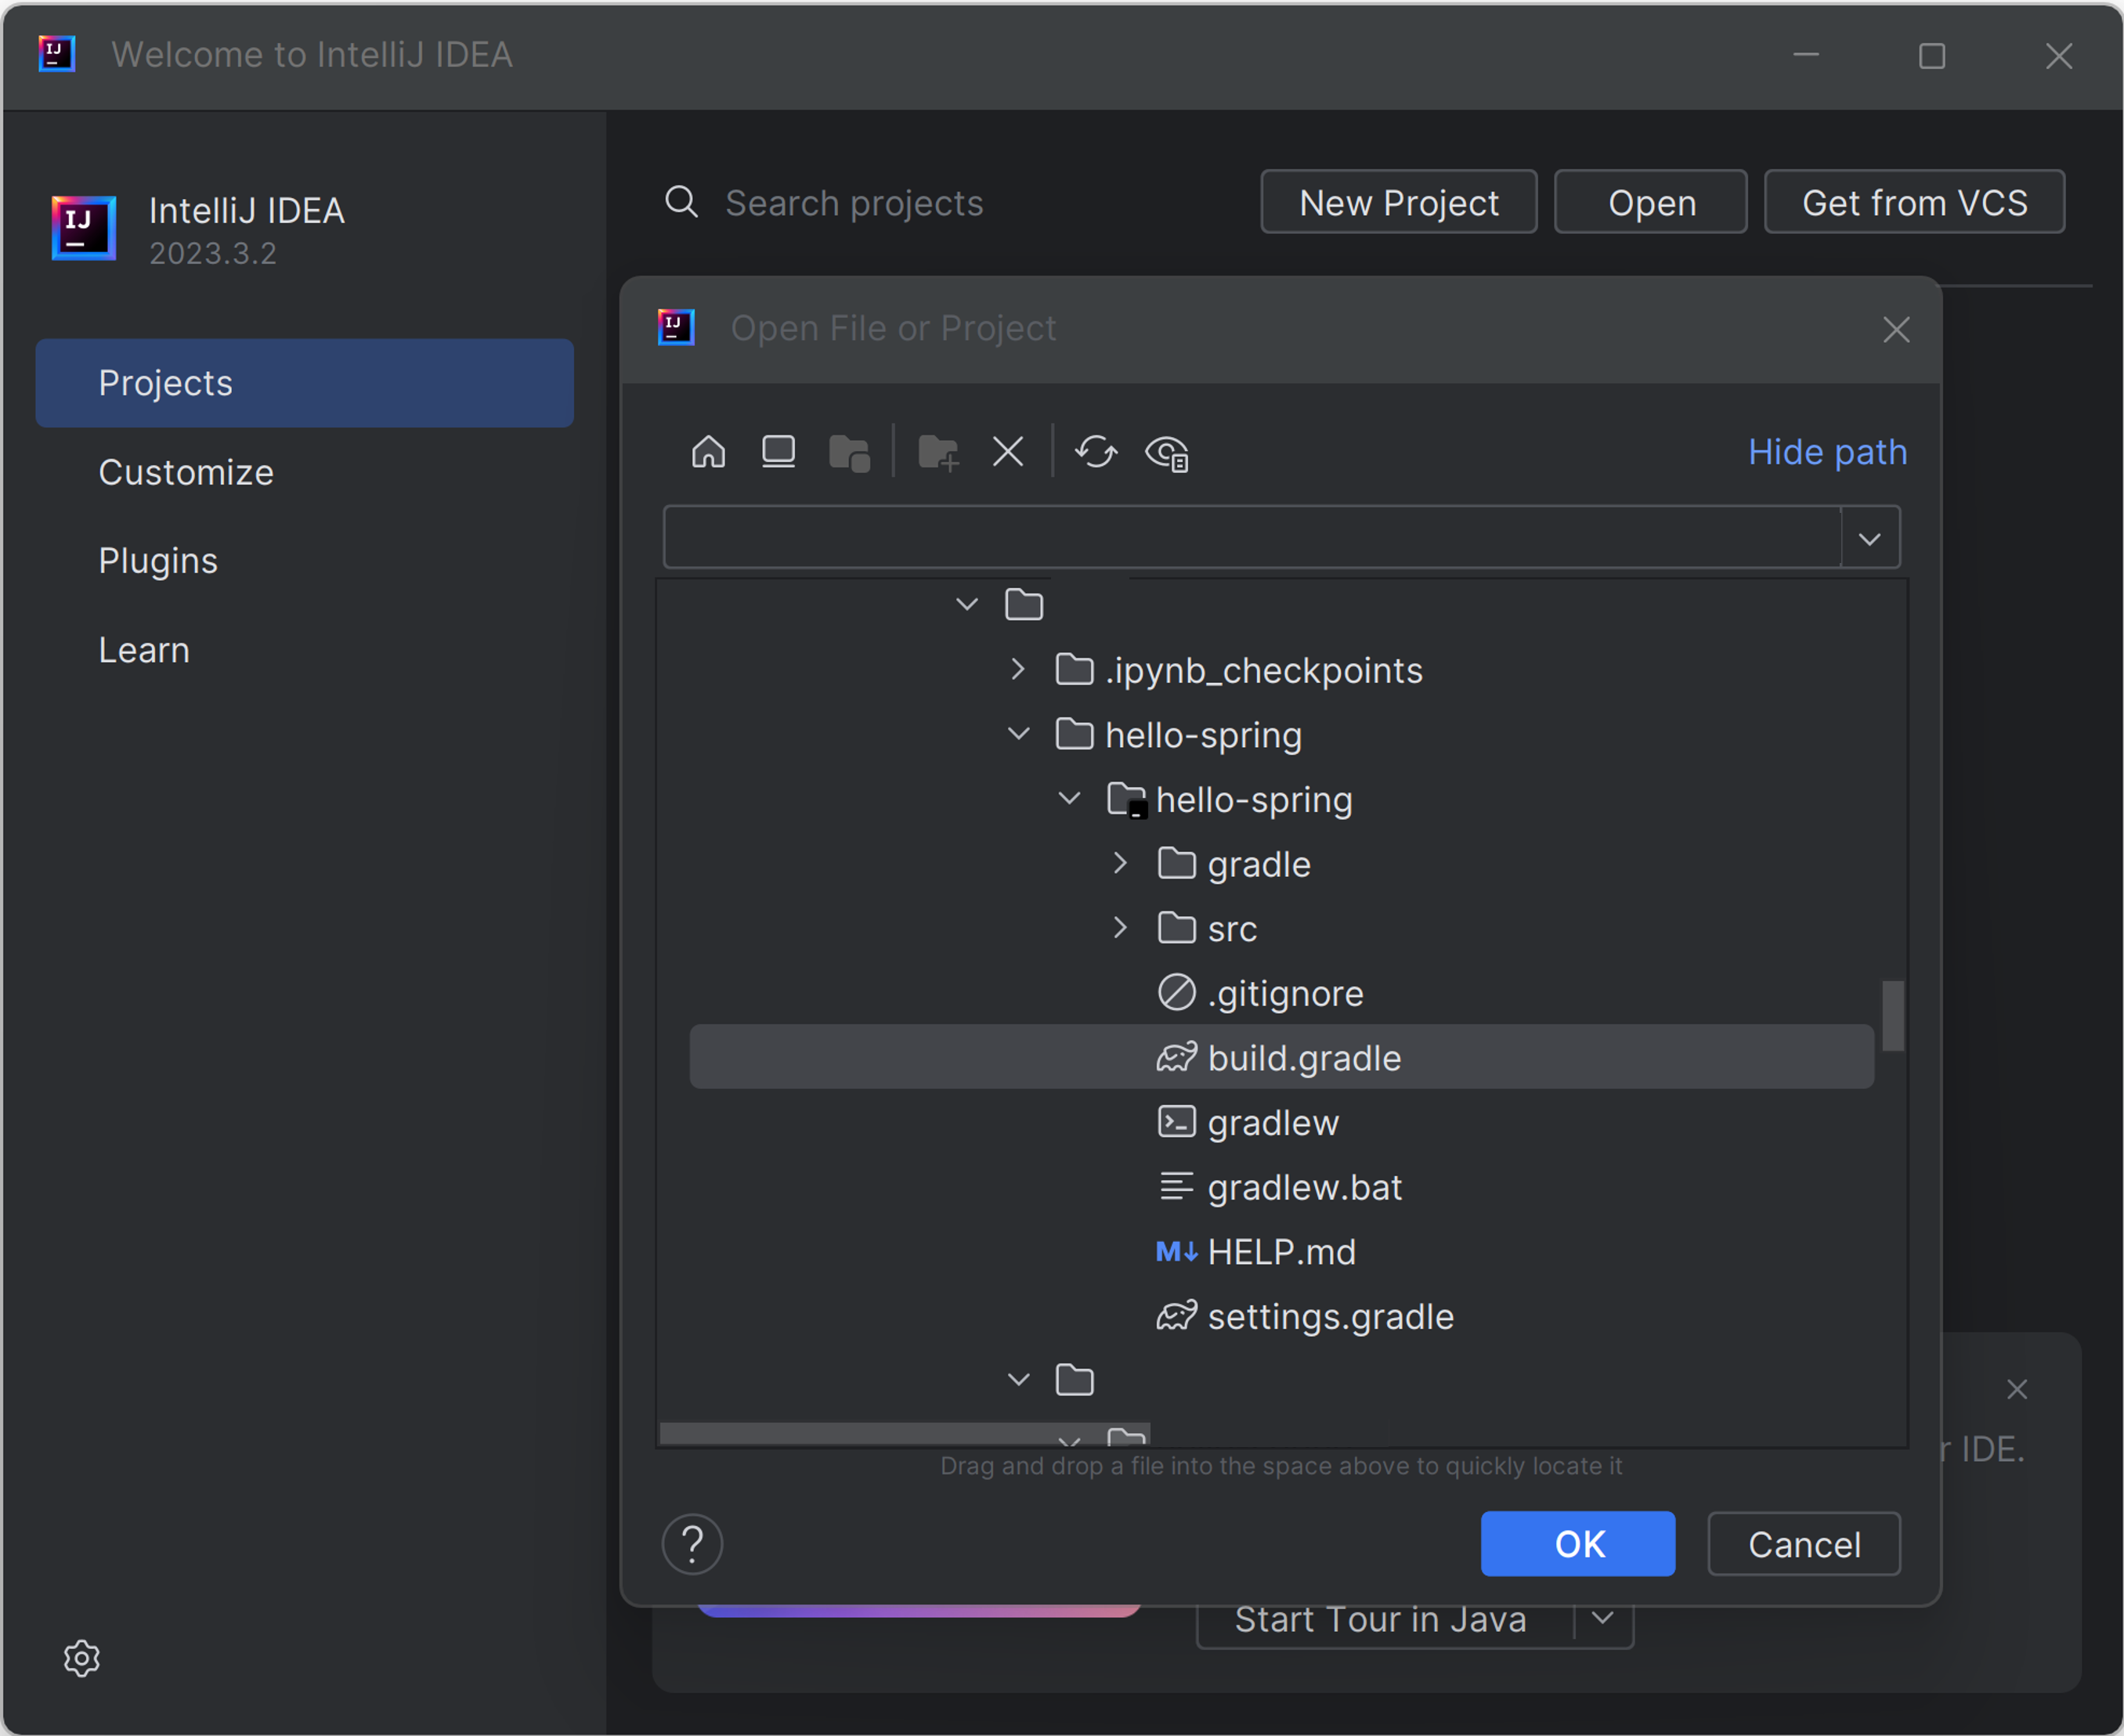Open settings gear in bottom-left corner
Viewport: 2124px width, 1736px height.
coord(82,1657)
